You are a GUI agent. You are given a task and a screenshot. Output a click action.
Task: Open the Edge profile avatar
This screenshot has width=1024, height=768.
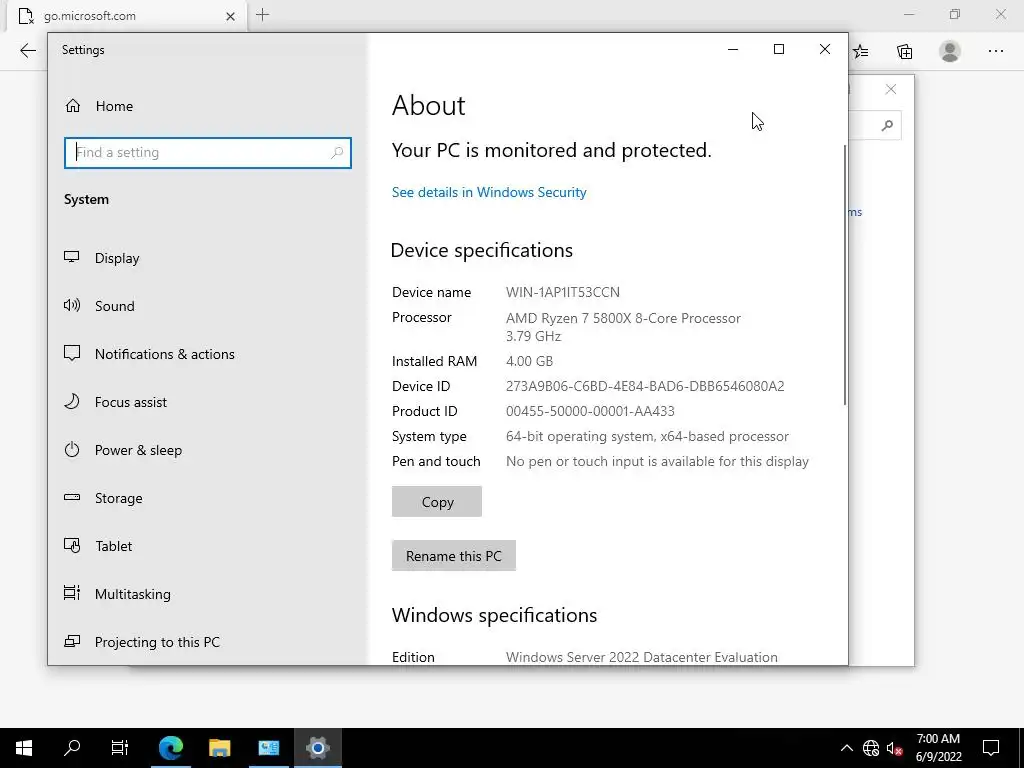tap(950, 51)
